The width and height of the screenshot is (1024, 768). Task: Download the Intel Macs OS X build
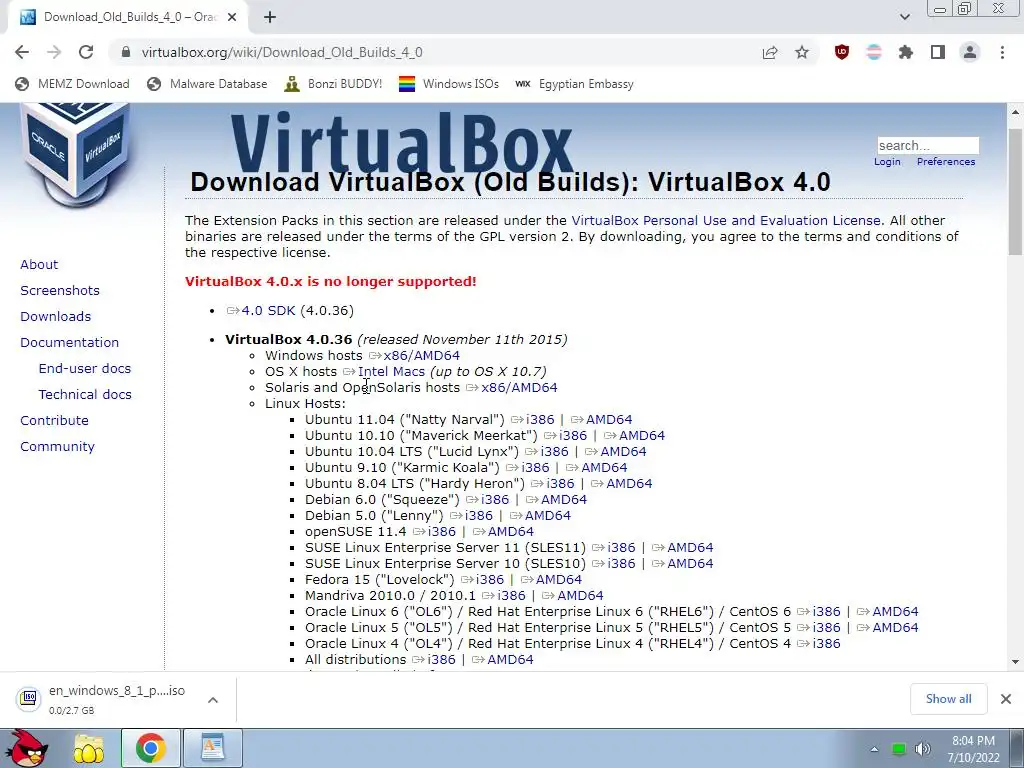391,372
